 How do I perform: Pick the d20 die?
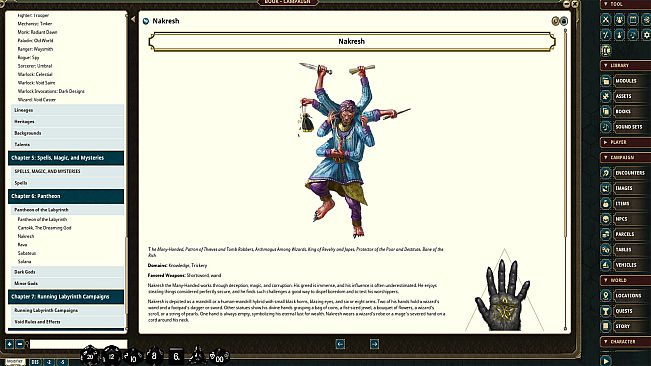(90, 356)
